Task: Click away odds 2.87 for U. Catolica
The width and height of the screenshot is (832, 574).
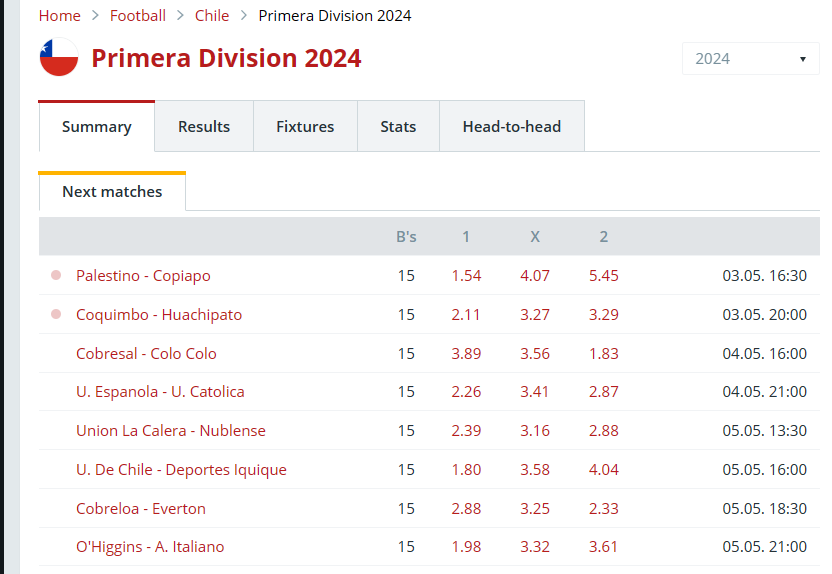Action: [603, 392]
